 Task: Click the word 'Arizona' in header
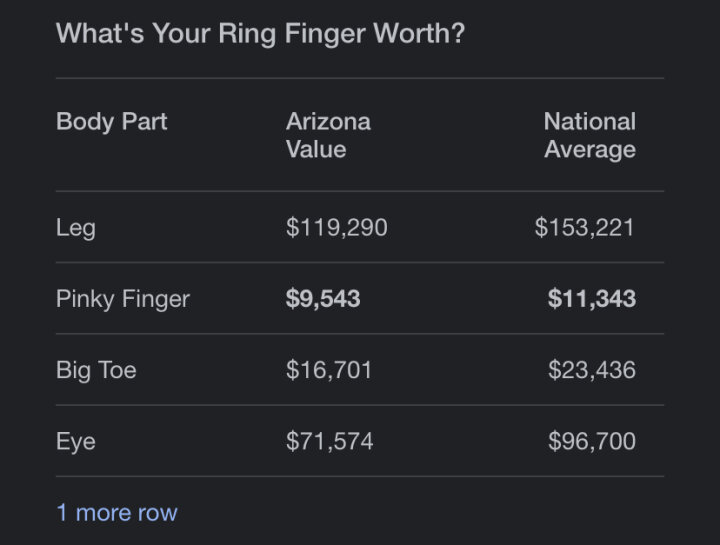[328, 122]
